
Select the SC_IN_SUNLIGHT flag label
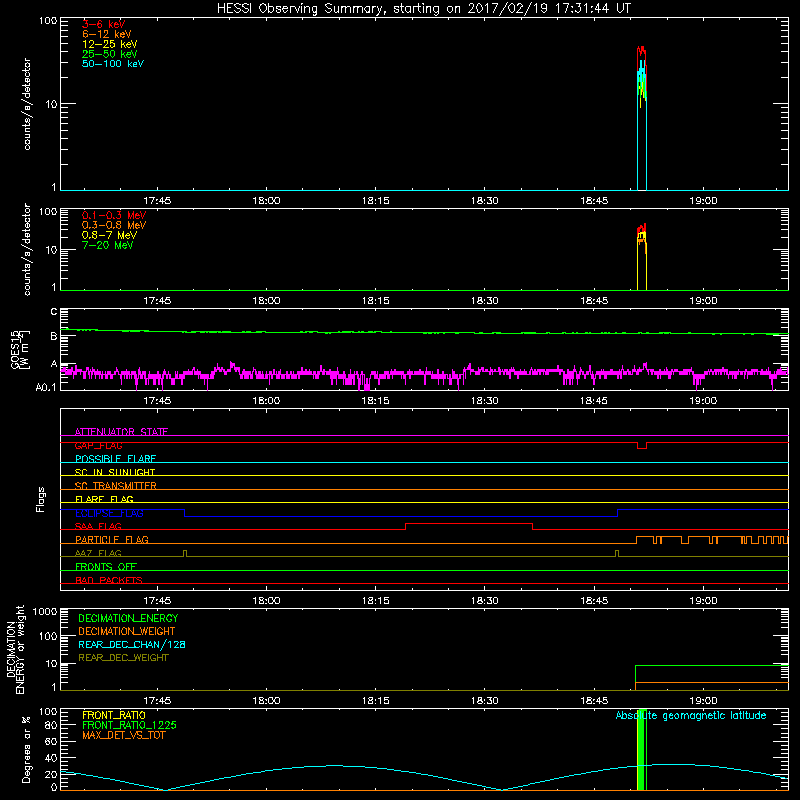tap(115, 472)
